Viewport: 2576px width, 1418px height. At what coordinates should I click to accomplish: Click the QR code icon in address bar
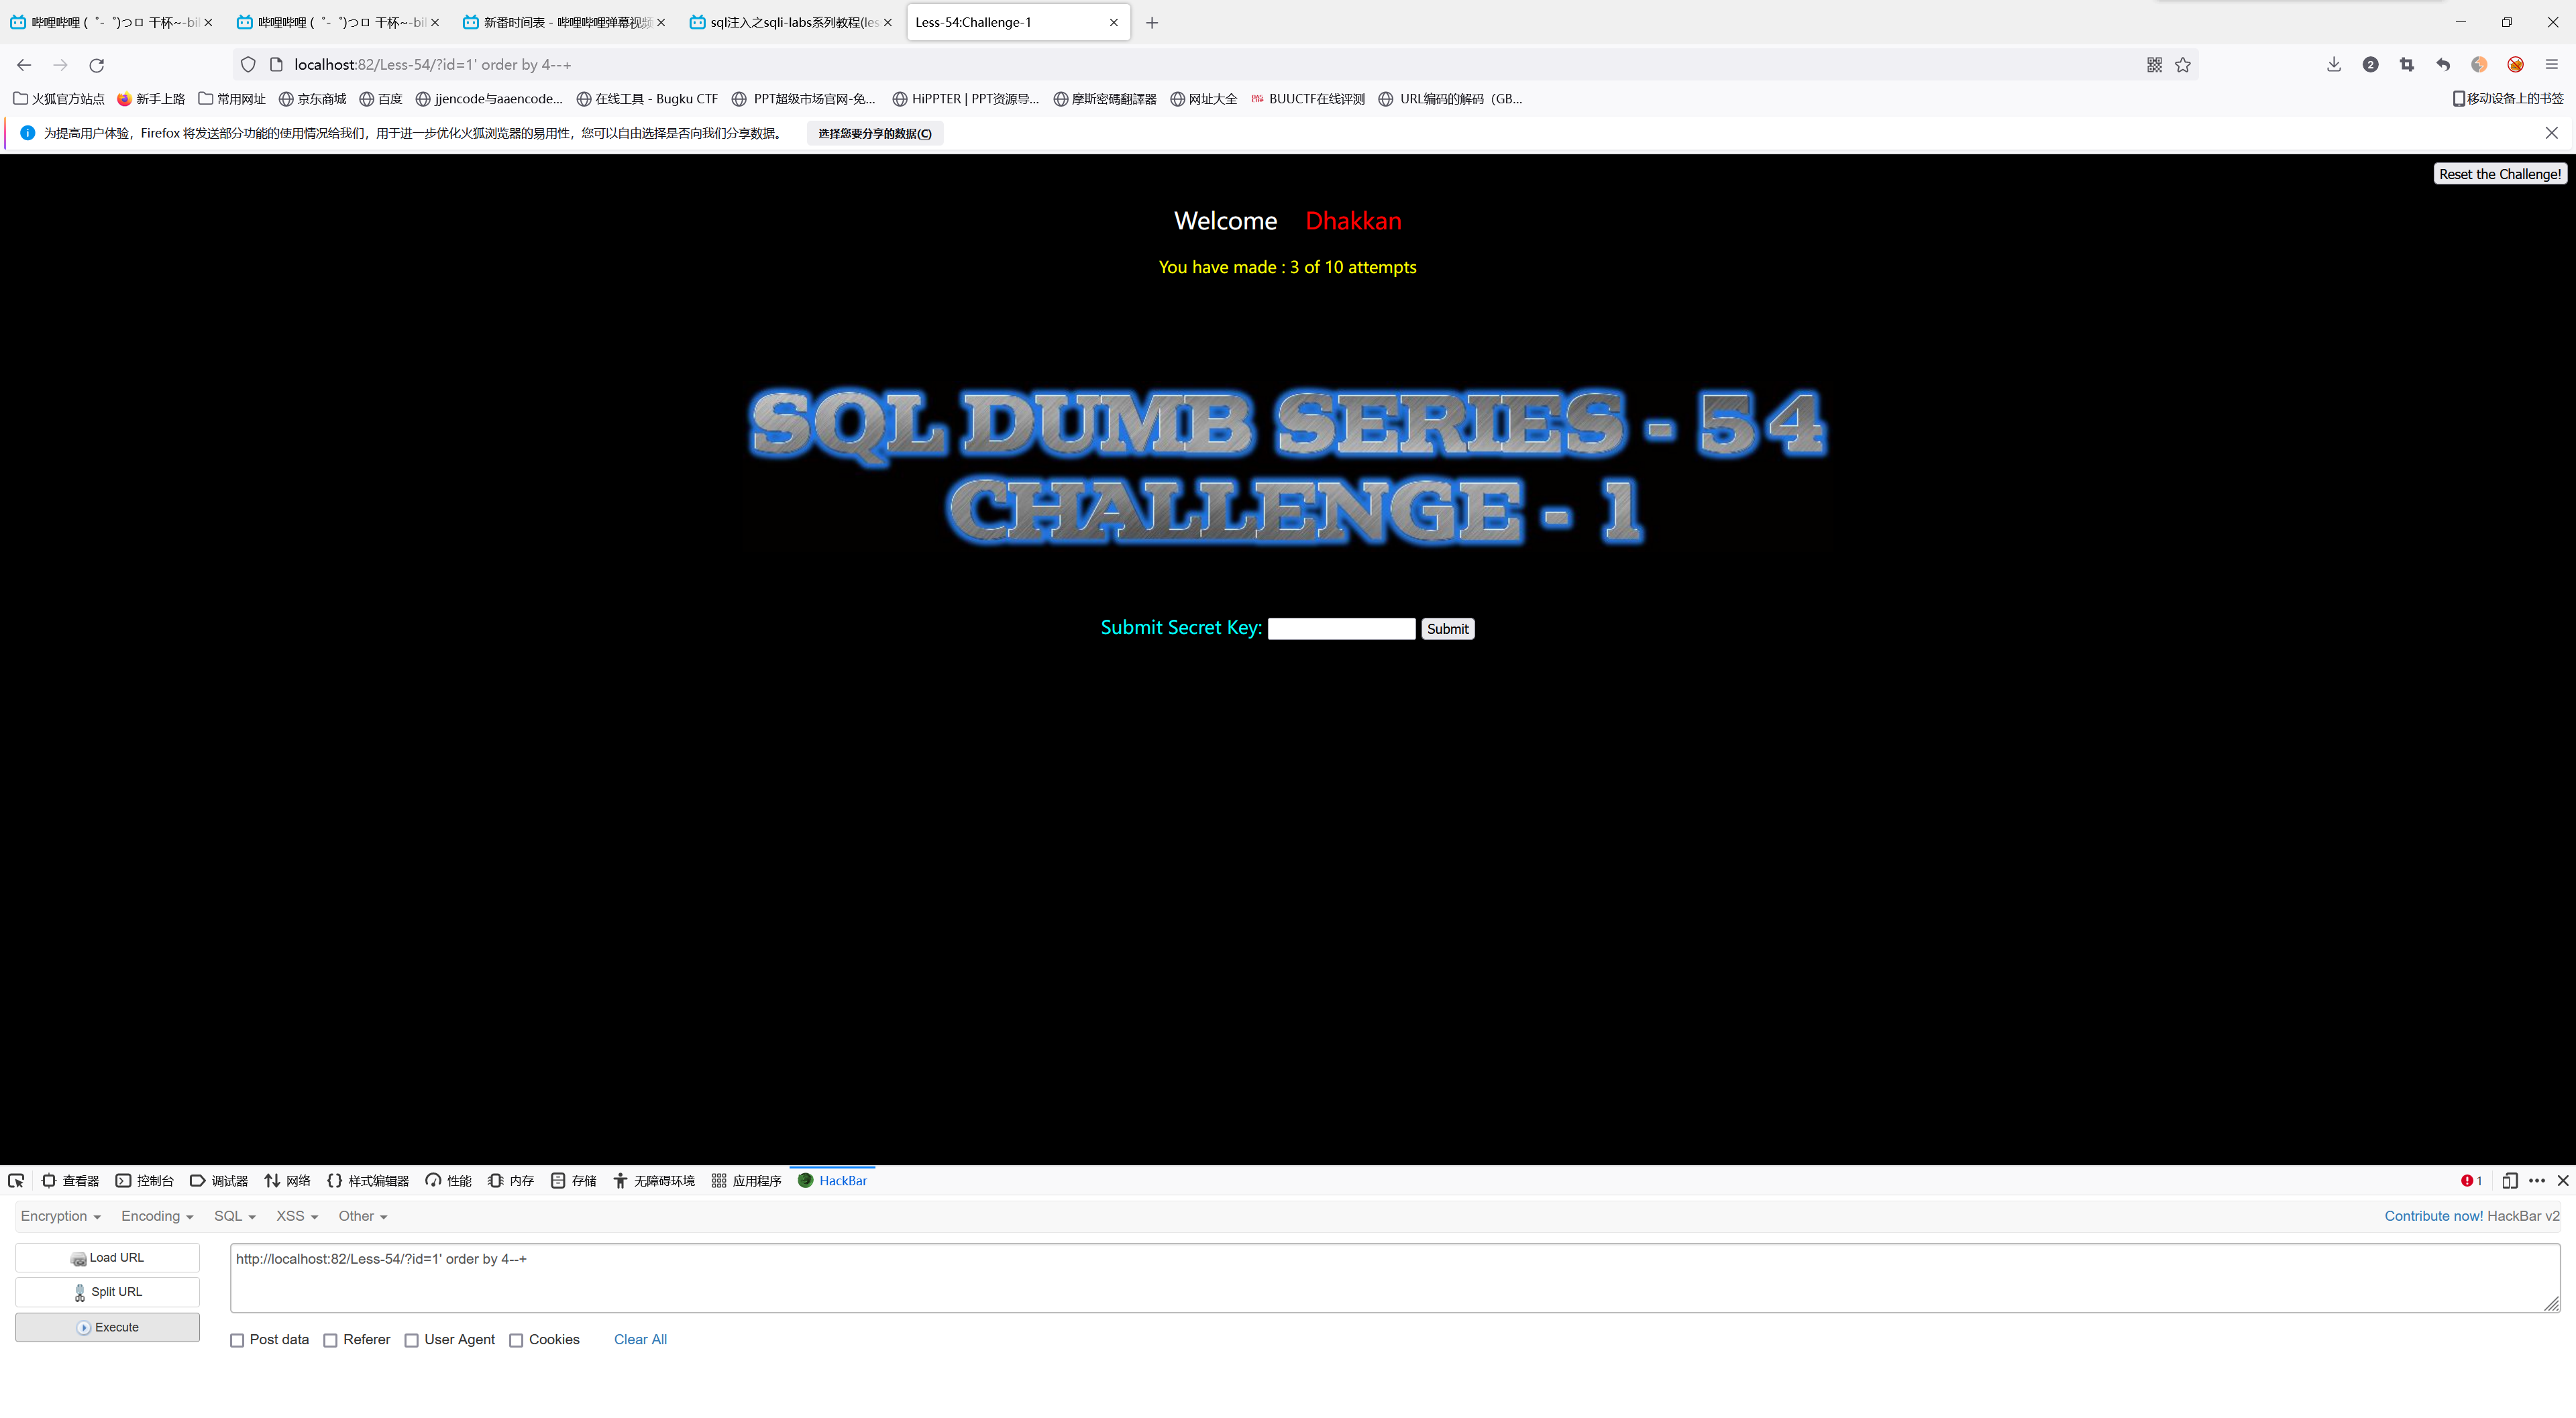[2154, 65]
